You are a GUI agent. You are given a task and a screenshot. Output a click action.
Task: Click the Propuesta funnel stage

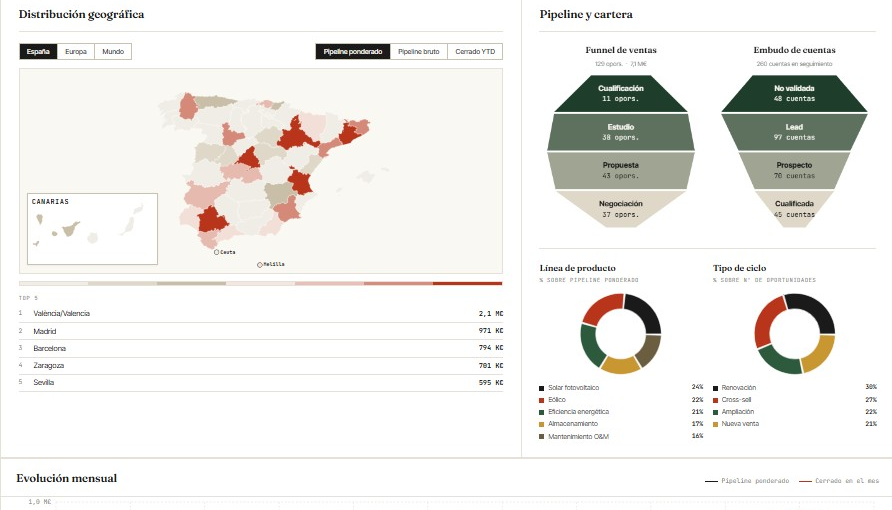pyautogui.click(x=621, y=171)
